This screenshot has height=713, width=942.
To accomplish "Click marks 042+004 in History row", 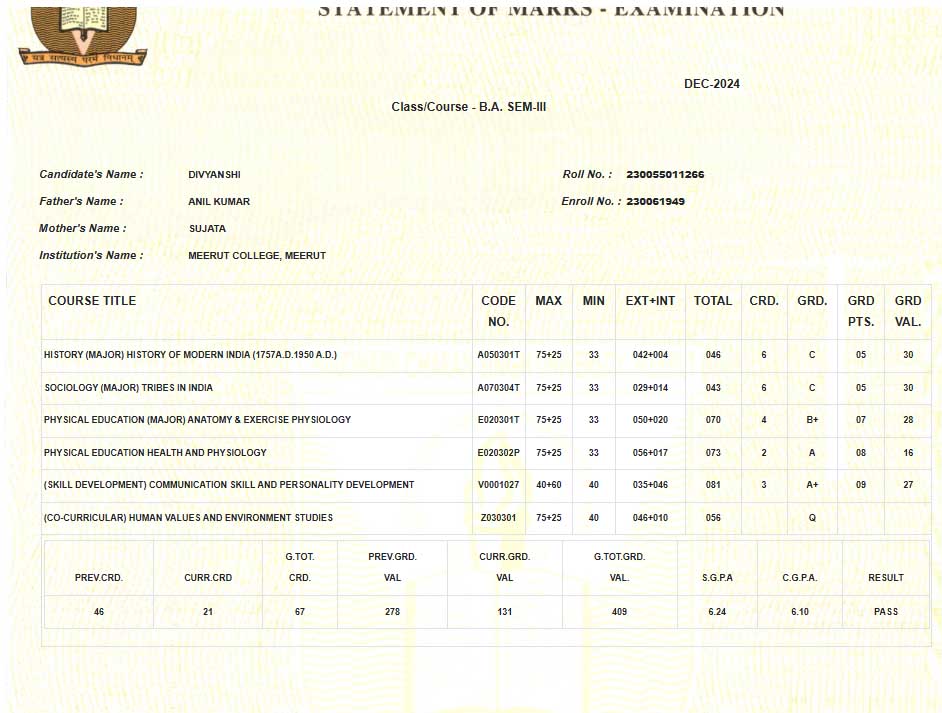I will [x=650, y=355].
